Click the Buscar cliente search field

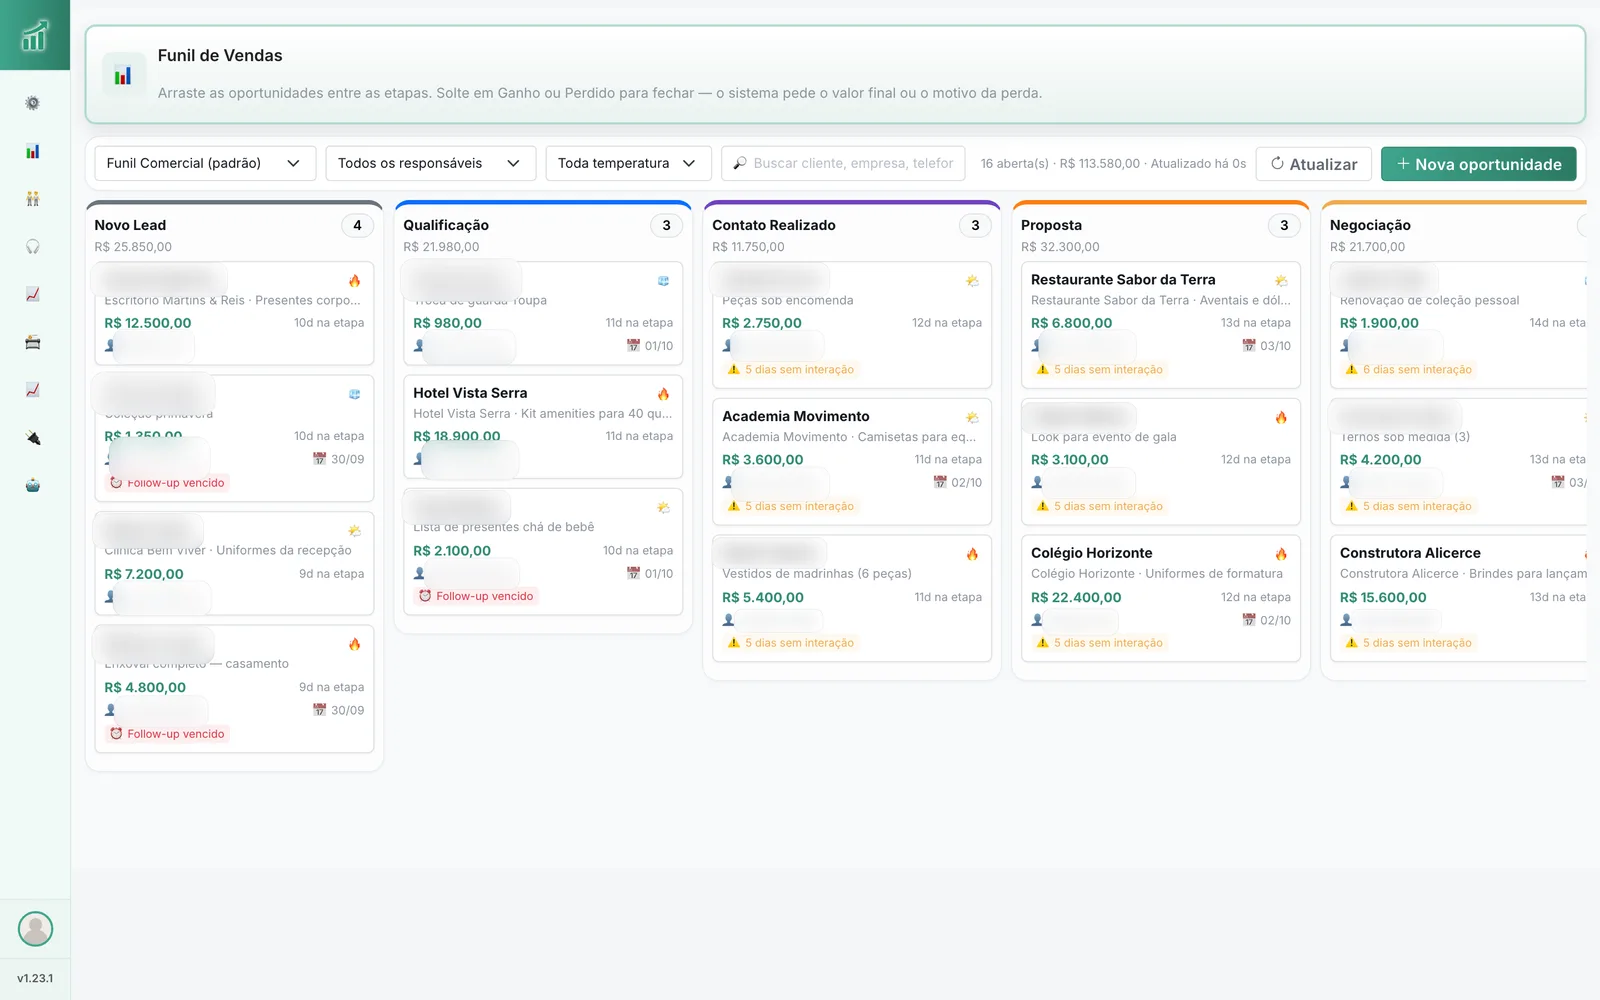tap(843, 163)
